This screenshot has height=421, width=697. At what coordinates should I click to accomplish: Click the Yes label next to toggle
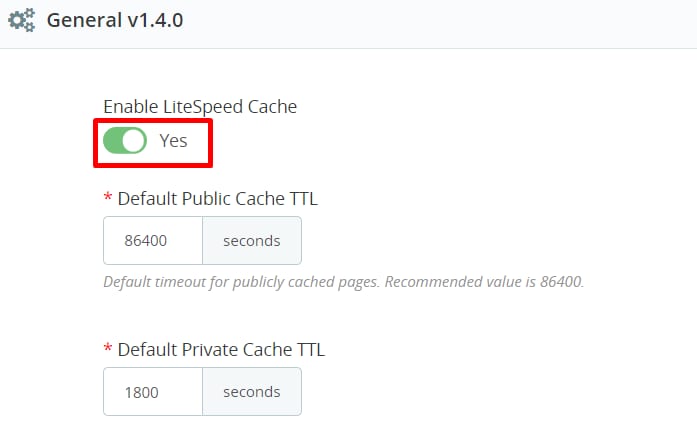(x=174, y=141)
